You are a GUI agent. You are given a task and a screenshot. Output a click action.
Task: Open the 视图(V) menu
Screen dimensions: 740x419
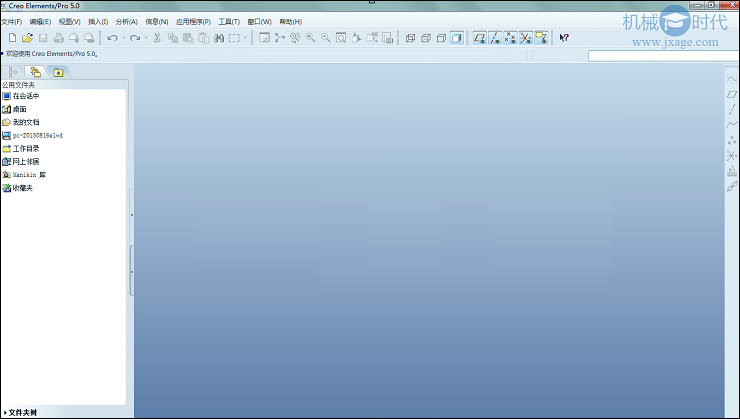coord(69,22)
